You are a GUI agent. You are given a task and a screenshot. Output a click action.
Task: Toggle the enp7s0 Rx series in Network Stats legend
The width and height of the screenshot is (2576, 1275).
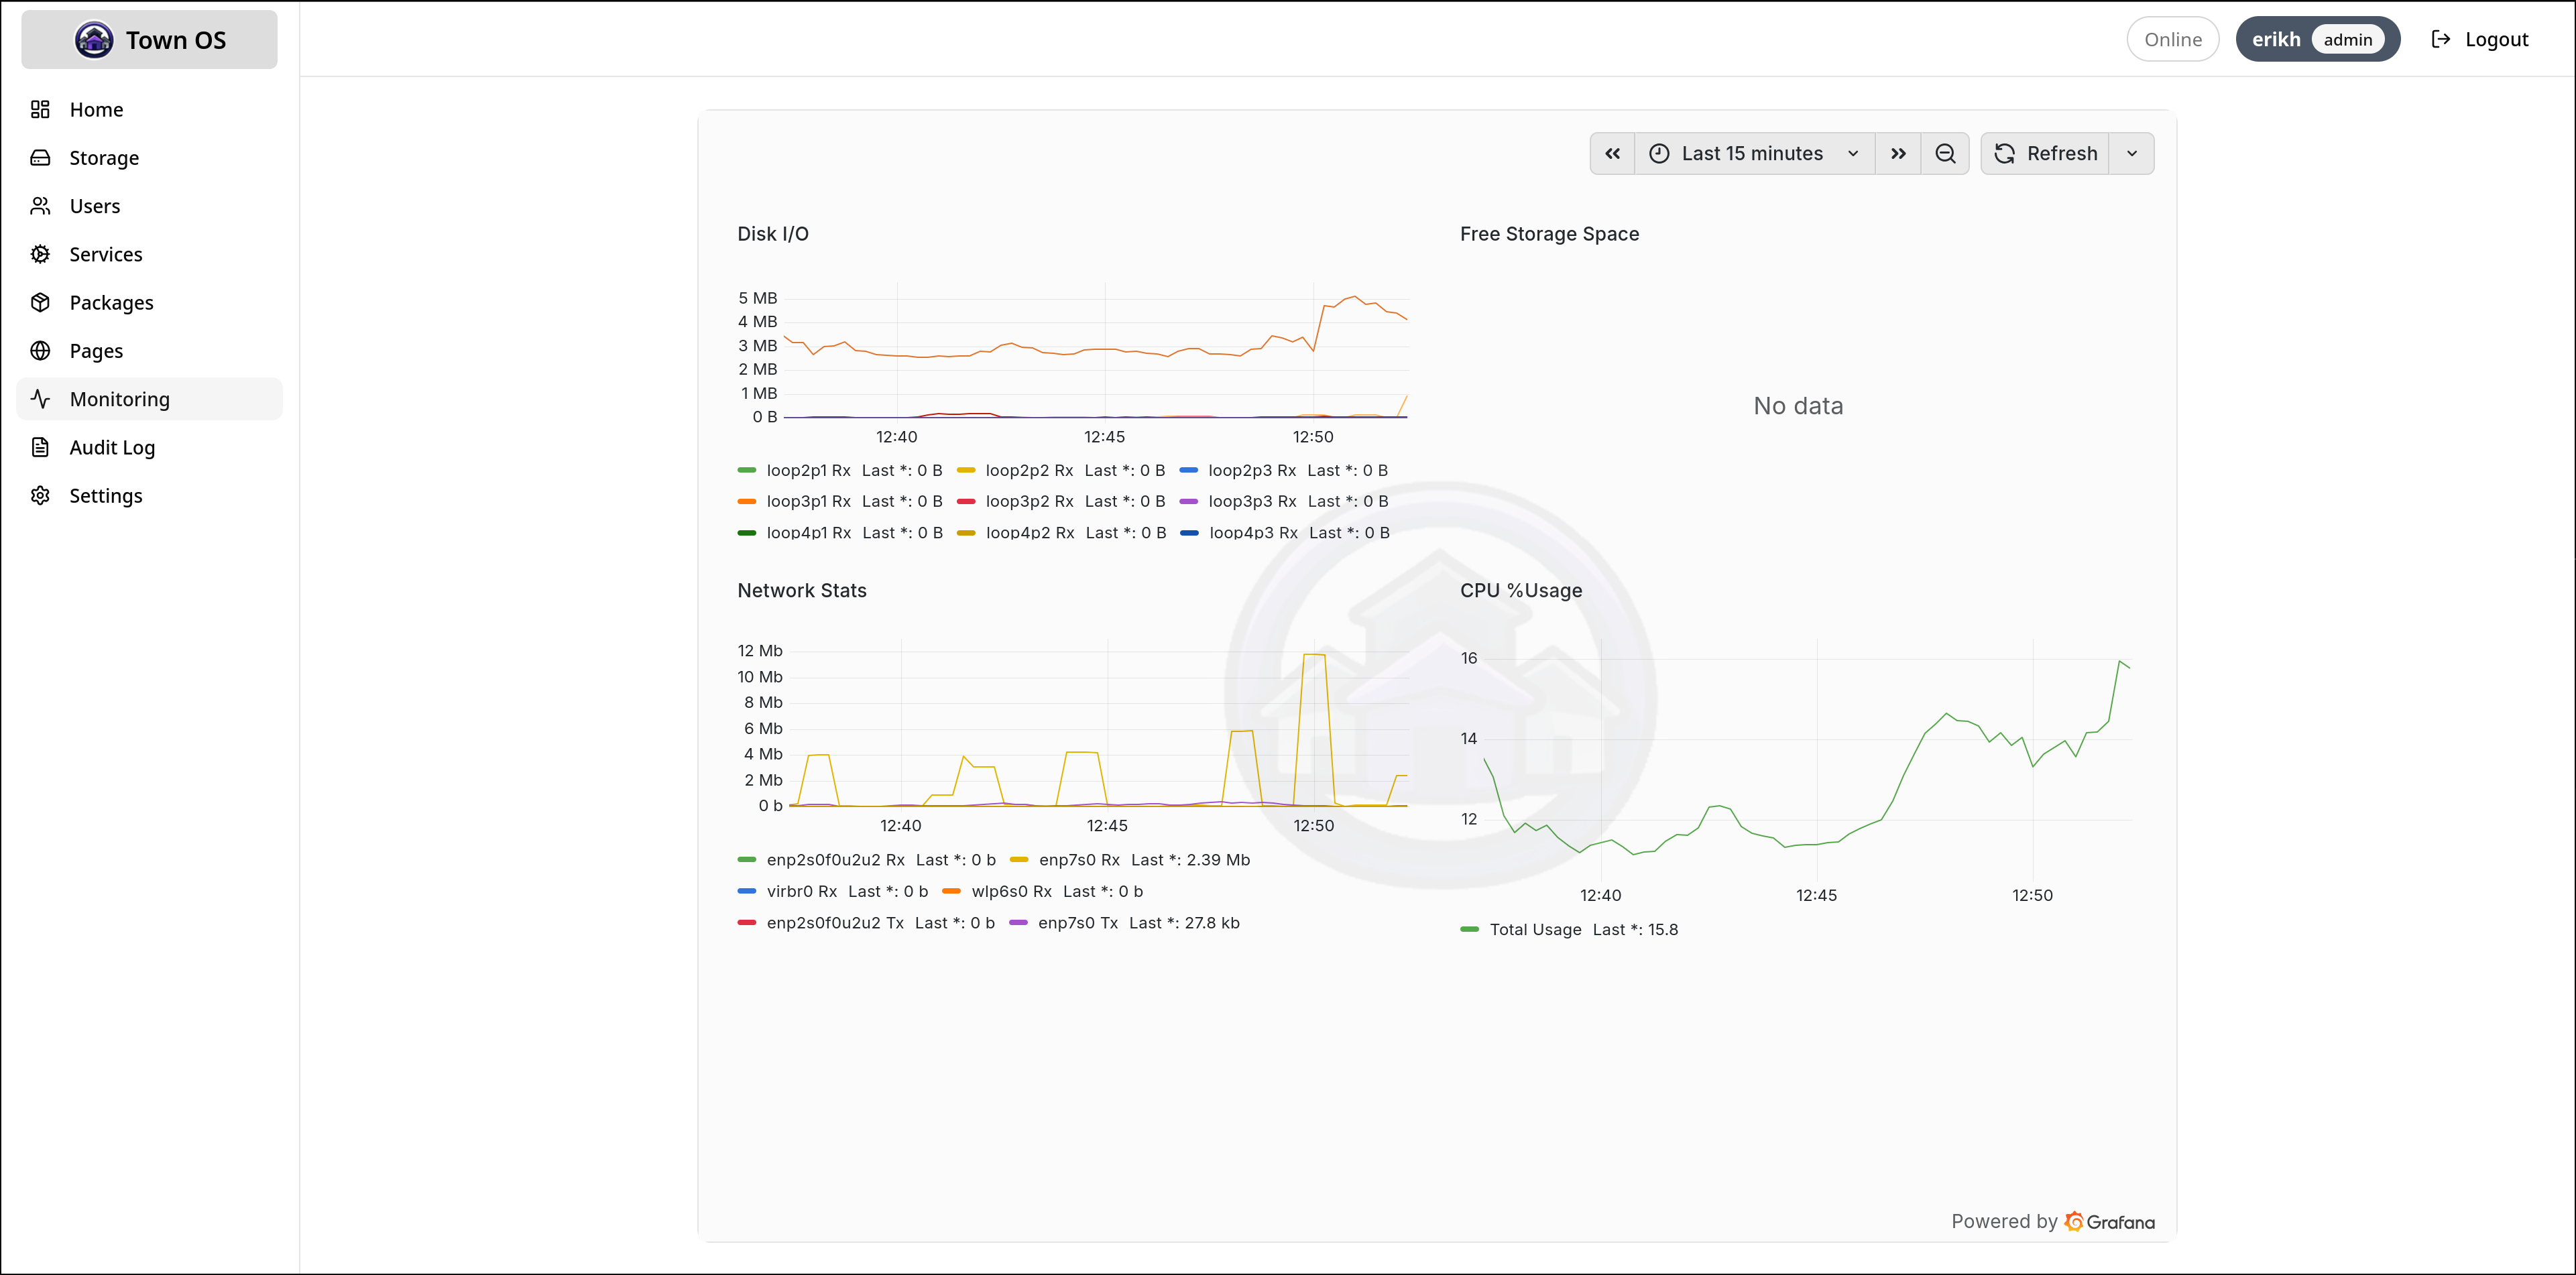[x=1078, y=859]
